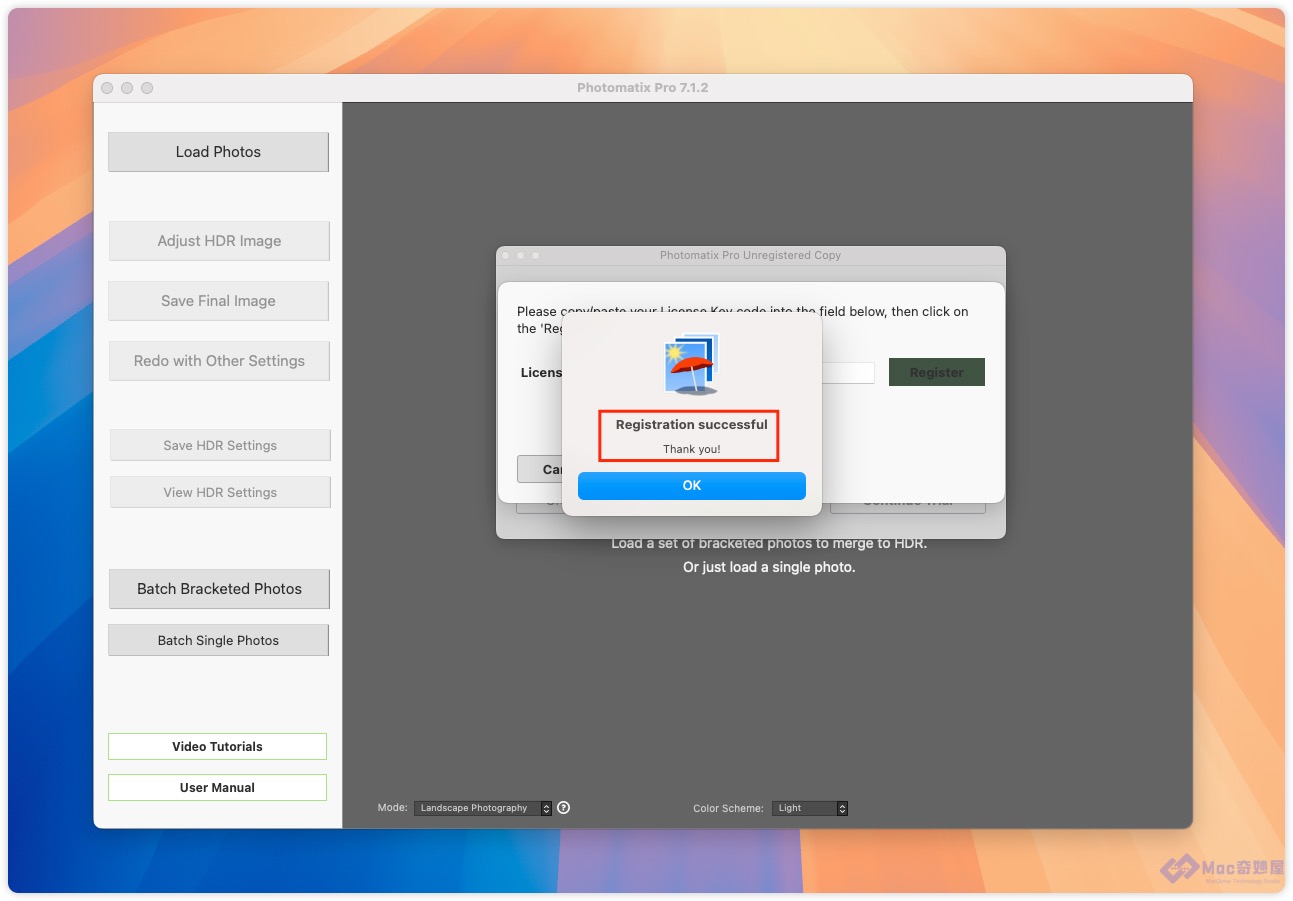Viewport: 1293px width, 901px height.
Task: Click the Save Final Image button
Action: [218, 301]
